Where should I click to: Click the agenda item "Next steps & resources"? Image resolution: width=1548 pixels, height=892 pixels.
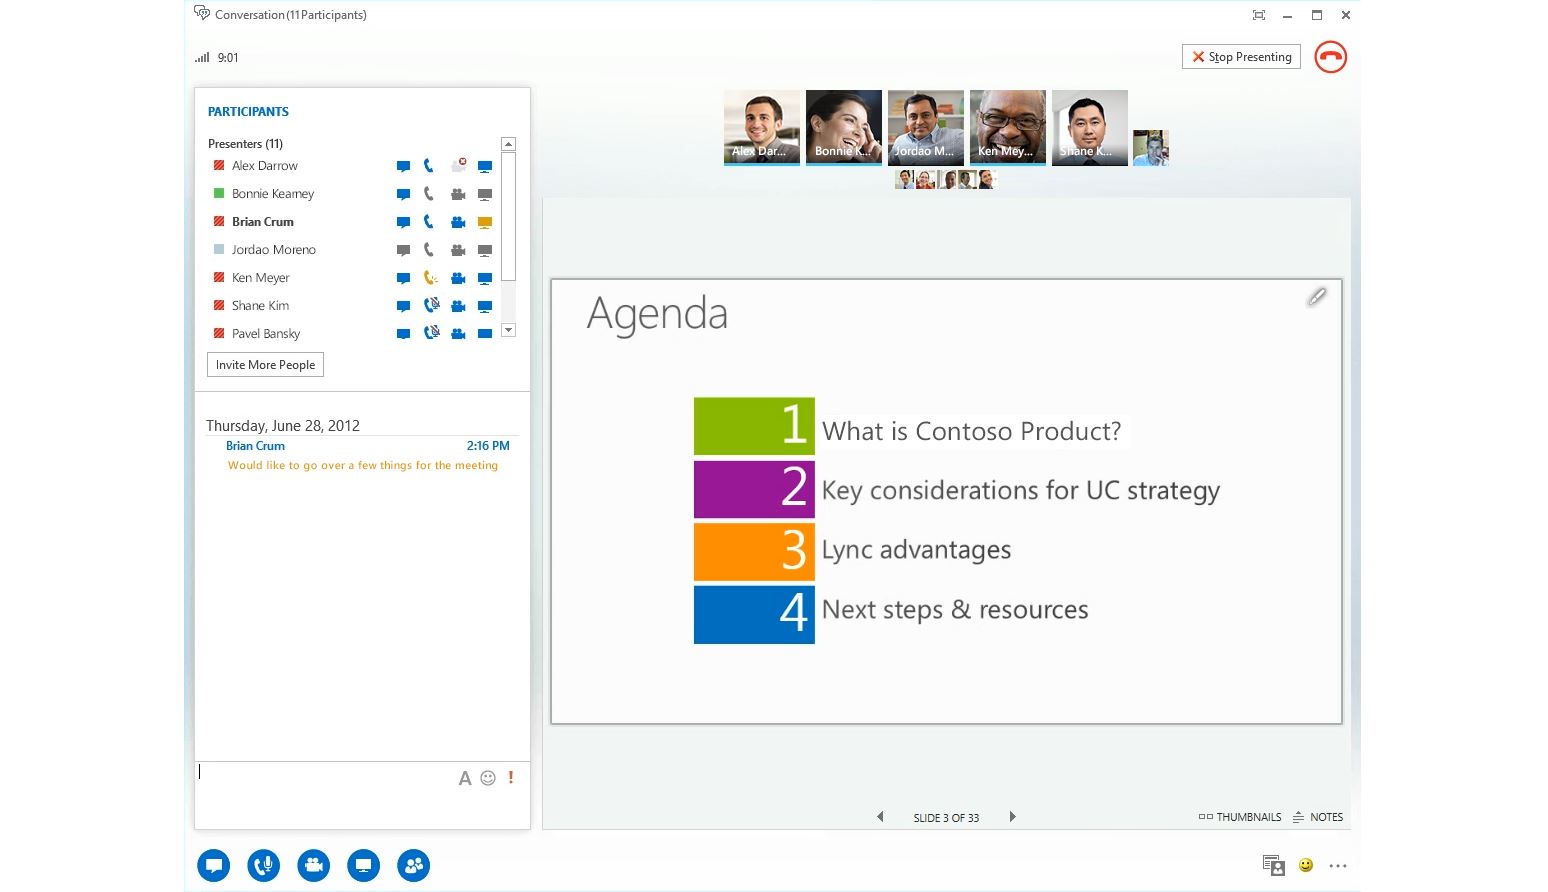tap(955, 610)
